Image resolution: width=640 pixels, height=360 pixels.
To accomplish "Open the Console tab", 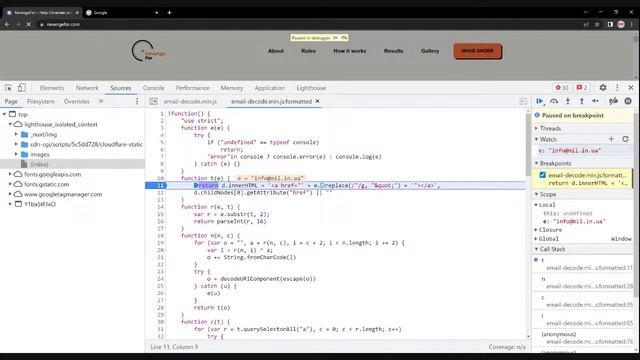I will [x=153, y=88].
